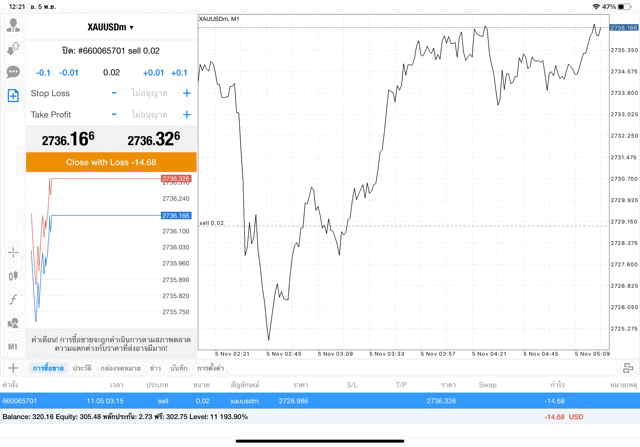Click the chart objects shapes icon

click(x=13, y=323)
